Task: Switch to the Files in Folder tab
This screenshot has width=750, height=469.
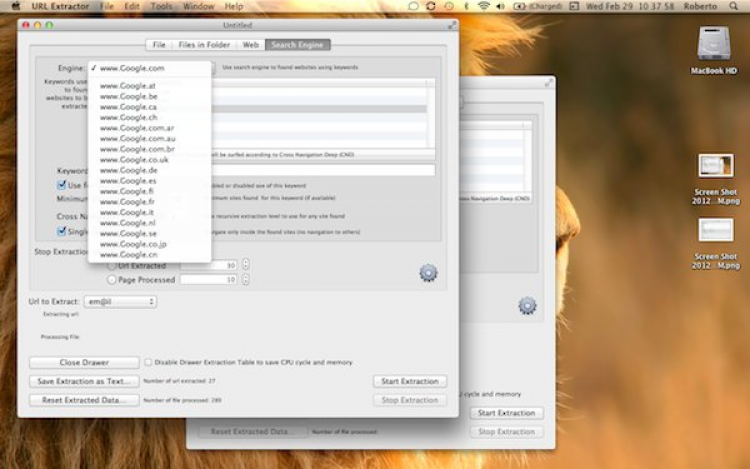Action: coord(204,44)
